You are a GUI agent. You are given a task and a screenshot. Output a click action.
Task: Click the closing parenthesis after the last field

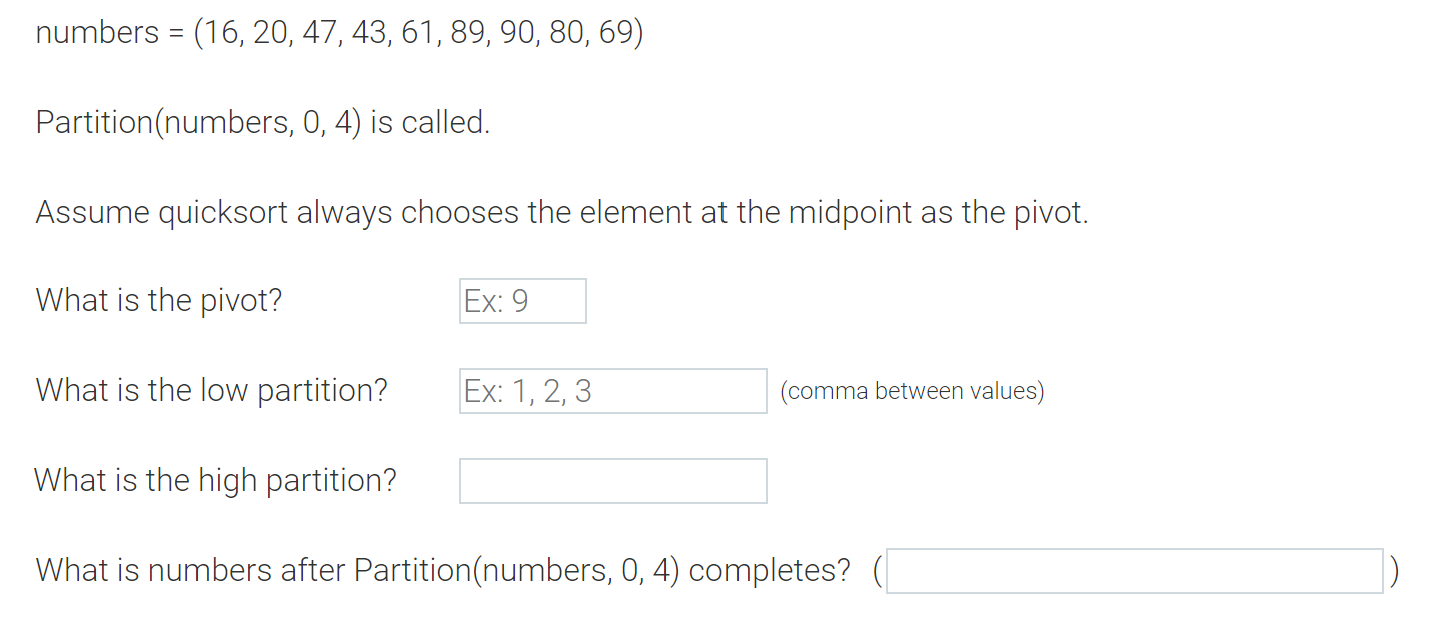point(1394,570)
